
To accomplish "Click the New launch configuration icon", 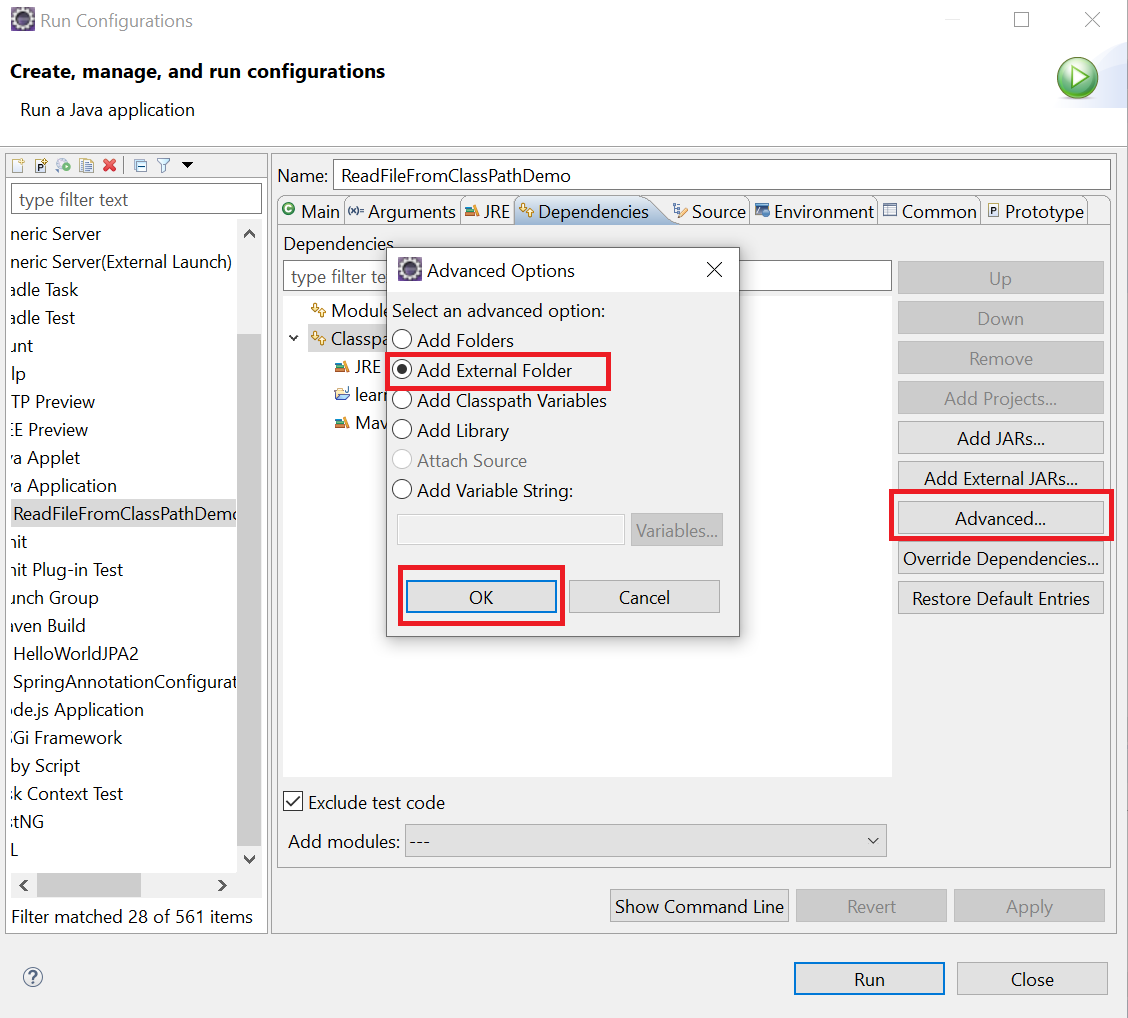I will (x=18, y=166).
